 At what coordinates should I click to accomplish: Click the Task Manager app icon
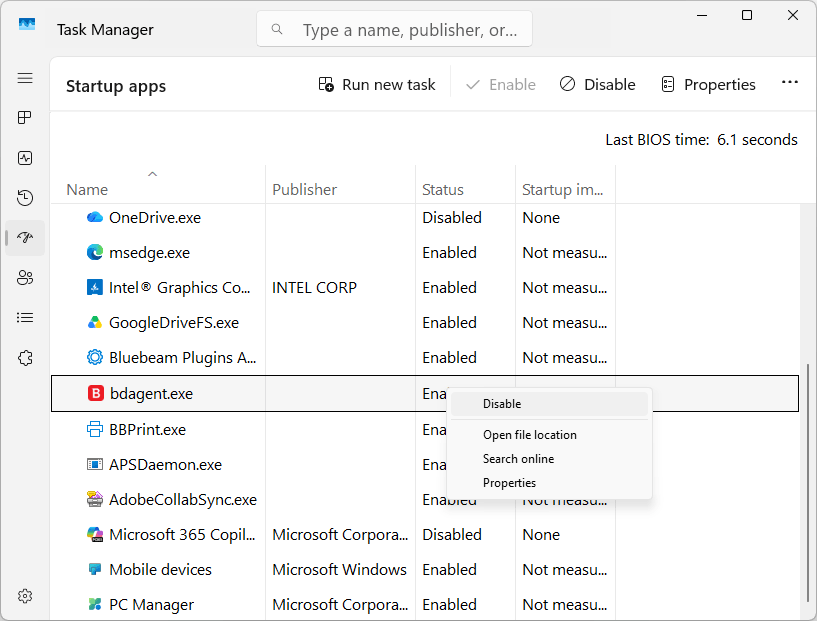[27, 24]
